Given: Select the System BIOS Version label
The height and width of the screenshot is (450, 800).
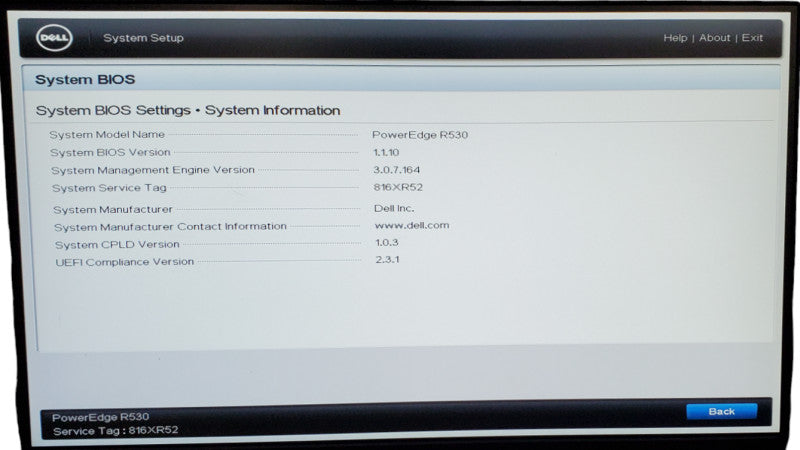Looking at the screenshot, I should point(110,153).
